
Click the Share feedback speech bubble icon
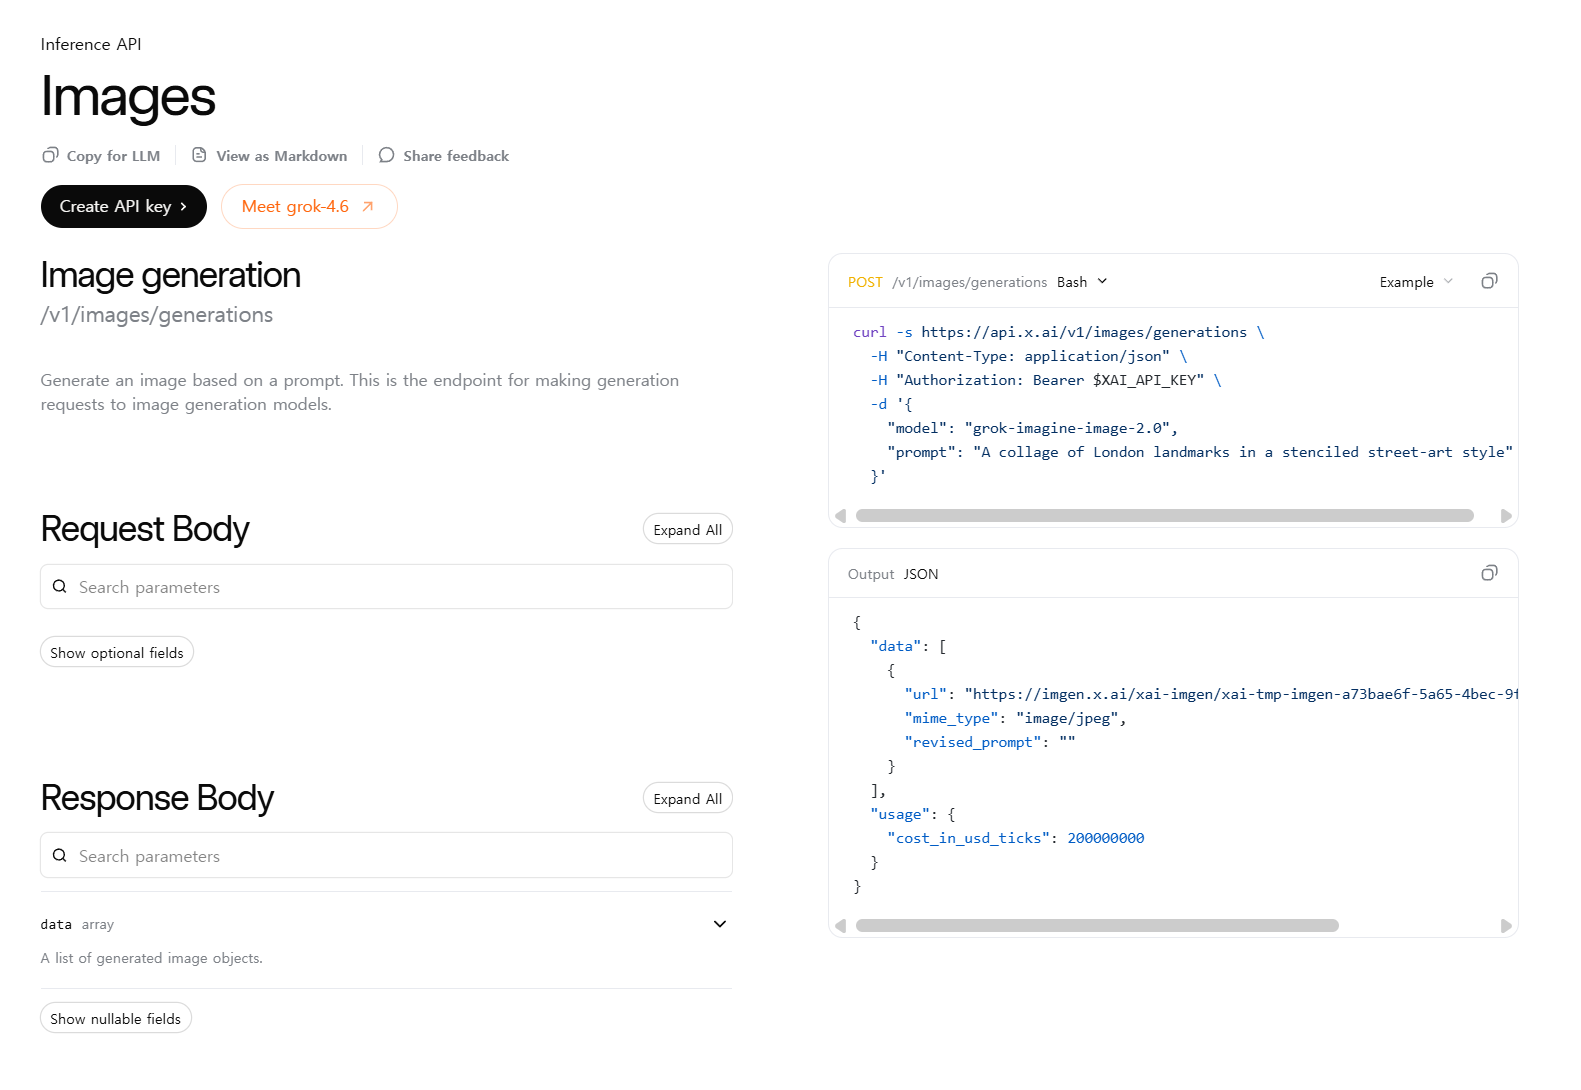[386, 155]
